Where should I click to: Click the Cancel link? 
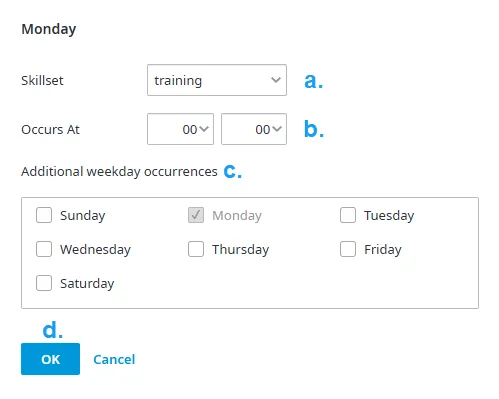[x=114, y=359]
